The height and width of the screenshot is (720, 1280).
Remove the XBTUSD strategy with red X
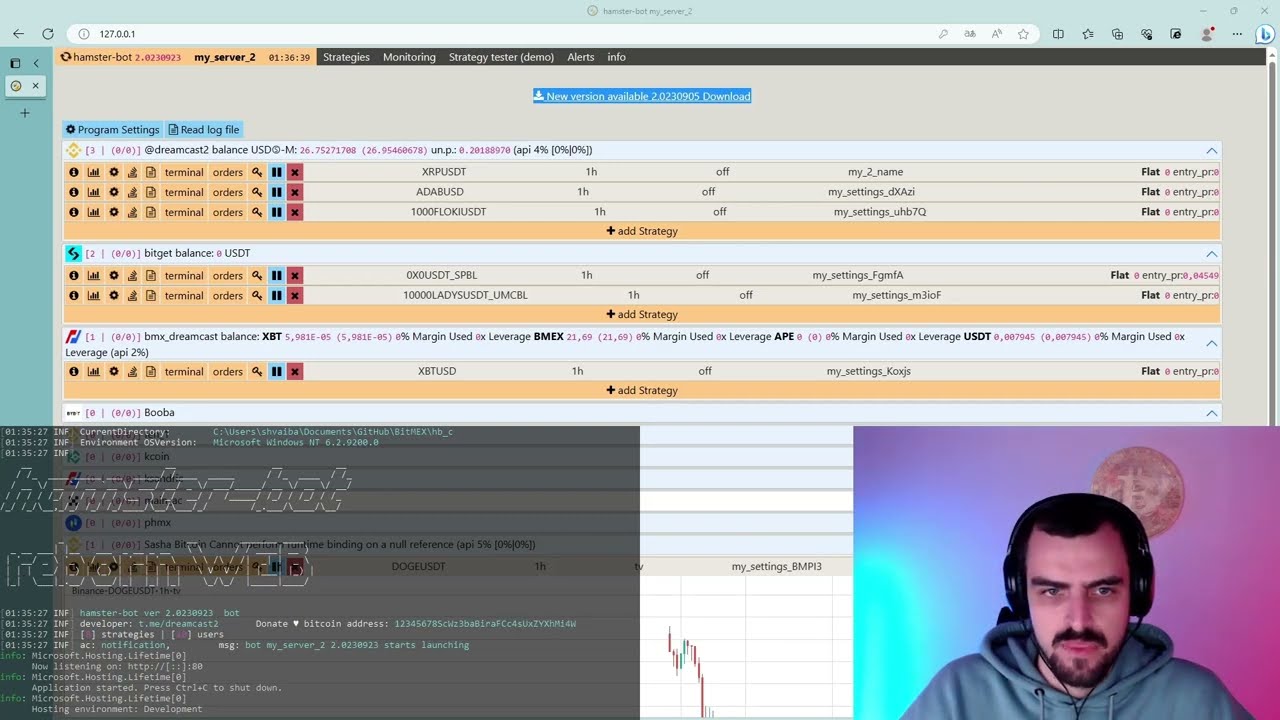[x=294, y=371]
